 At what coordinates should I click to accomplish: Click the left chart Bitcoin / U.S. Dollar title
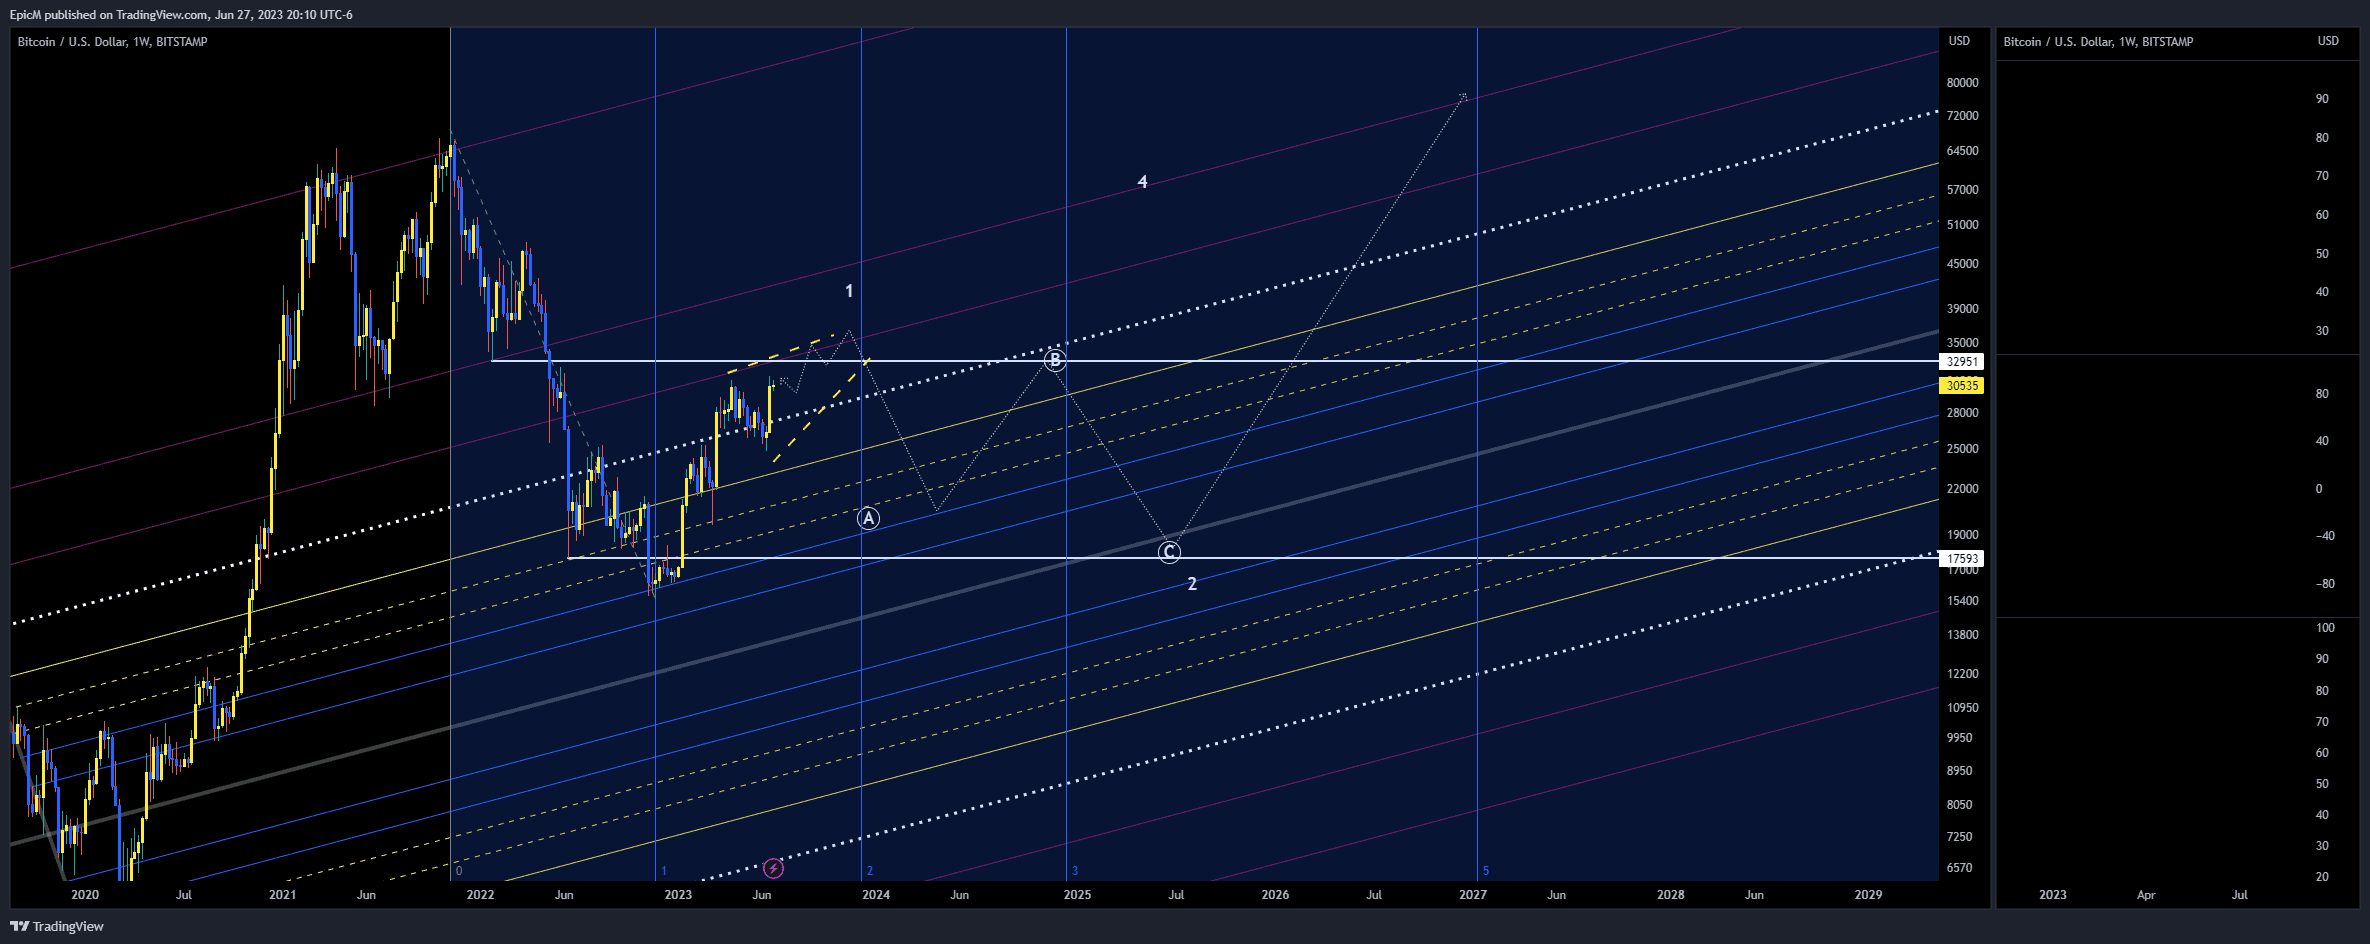pos(113,42)
